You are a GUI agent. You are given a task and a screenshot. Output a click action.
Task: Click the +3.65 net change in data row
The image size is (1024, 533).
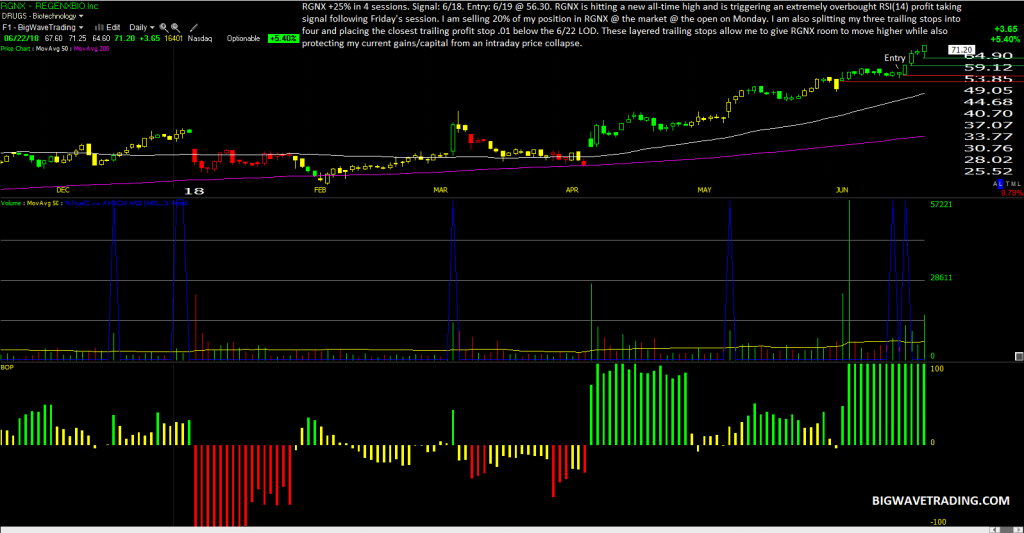pos(150,39)
